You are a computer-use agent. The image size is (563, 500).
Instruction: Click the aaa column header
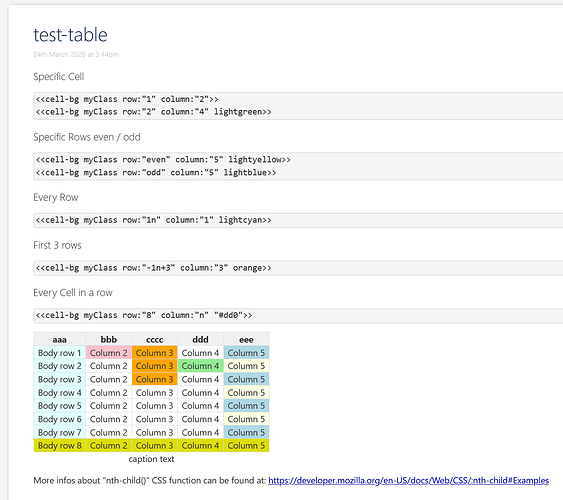60,340
